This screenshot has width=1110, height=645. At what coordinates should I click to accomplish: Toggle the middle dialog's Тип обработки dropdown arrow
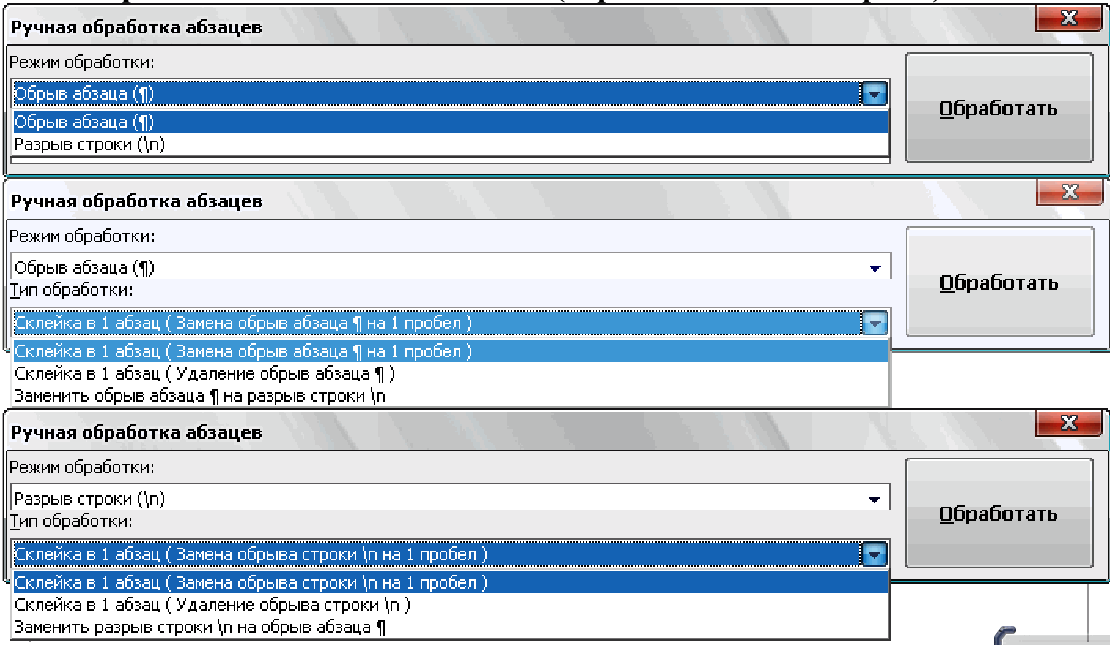pos(875,324)
